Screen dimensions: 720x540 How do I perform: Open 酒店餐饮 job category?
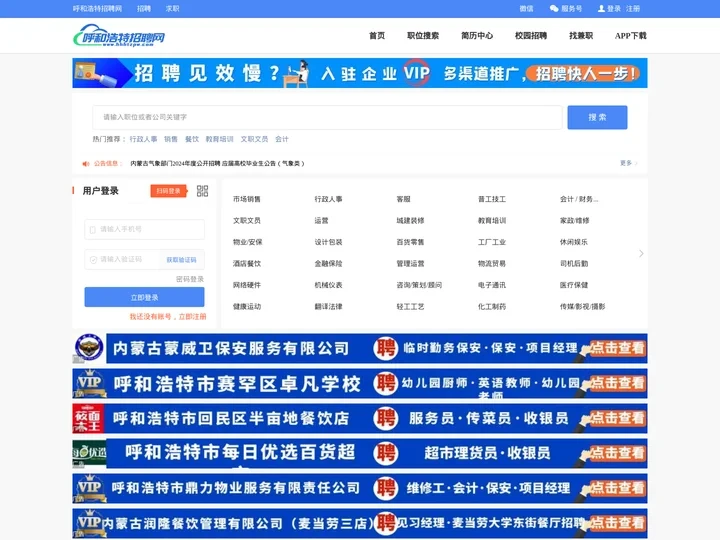(x=247, y=264)
